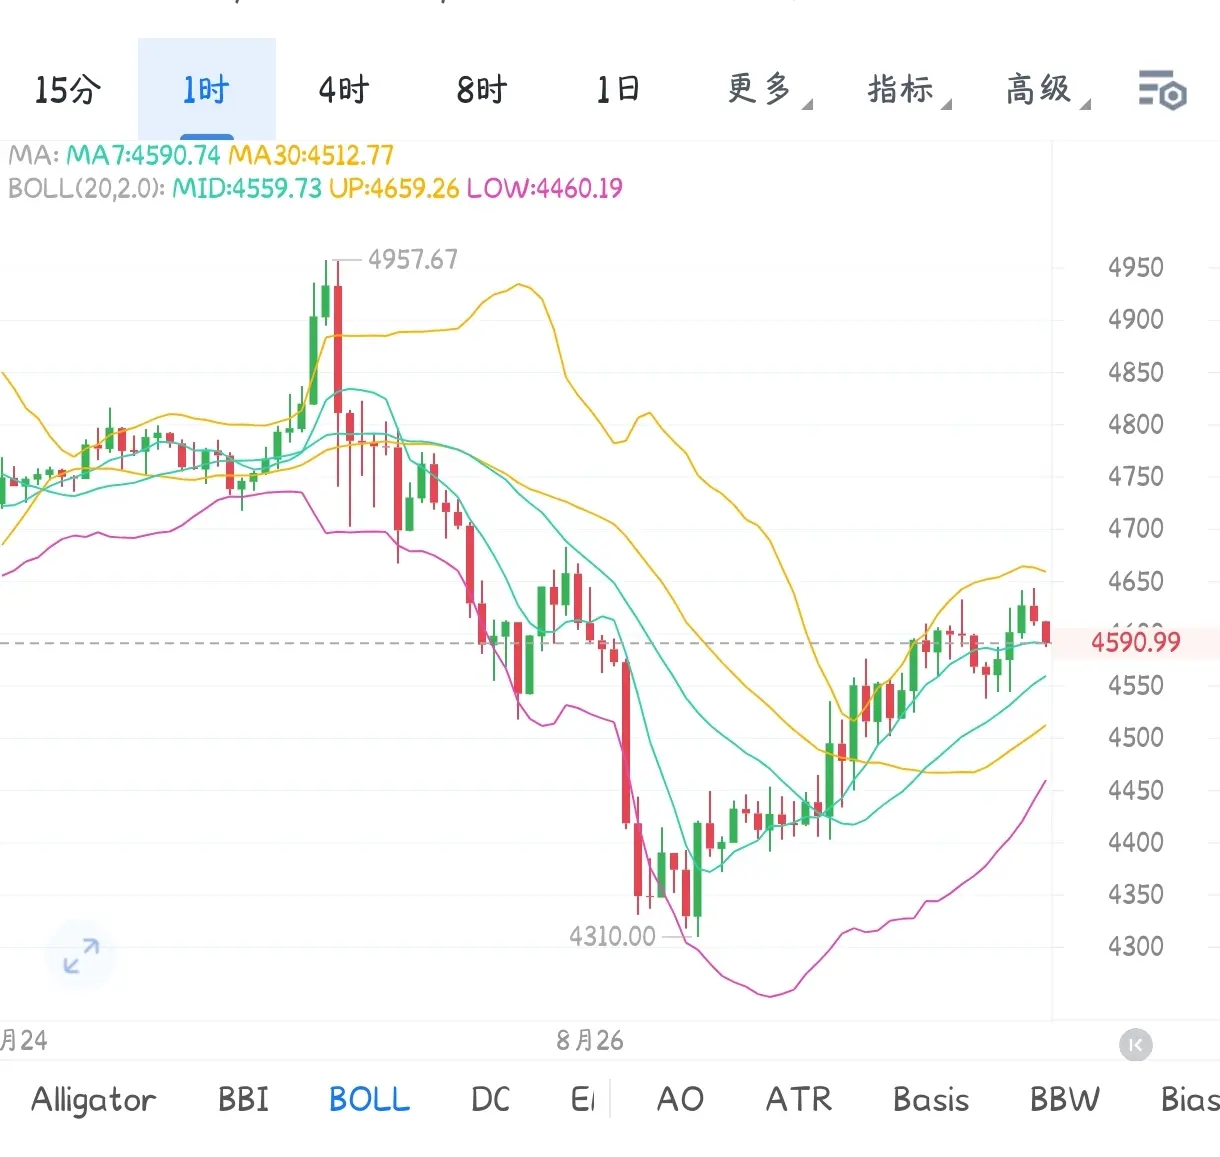
Task: Click the BOLL LOW:4460.19 value
Action: click(545, 188)
